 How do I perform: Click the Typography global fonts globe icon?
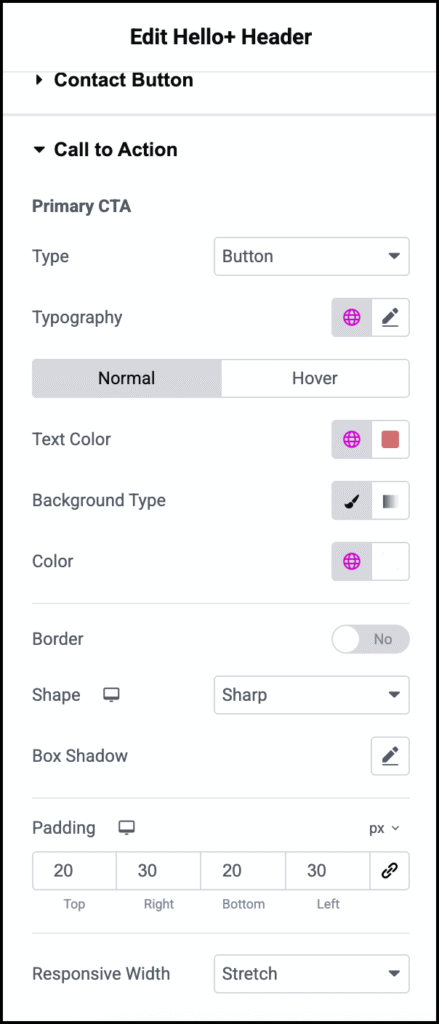[x=351, y=317]
